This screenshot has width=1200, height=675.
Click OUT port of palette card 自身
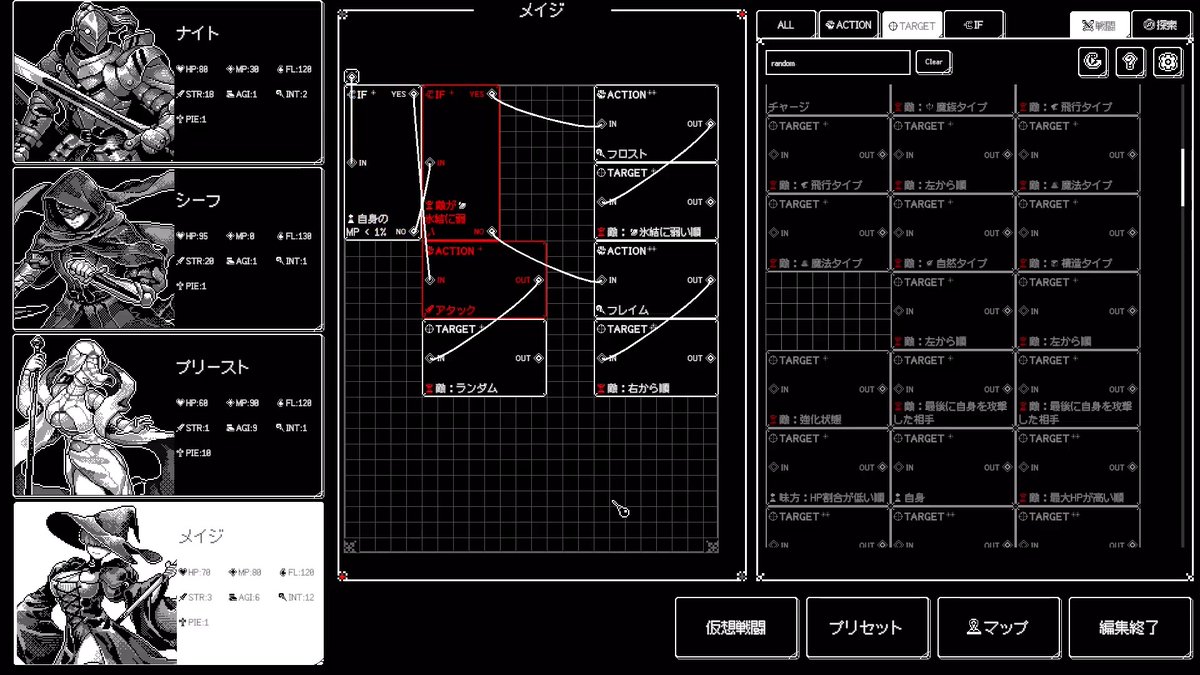tap(1005, 467)
